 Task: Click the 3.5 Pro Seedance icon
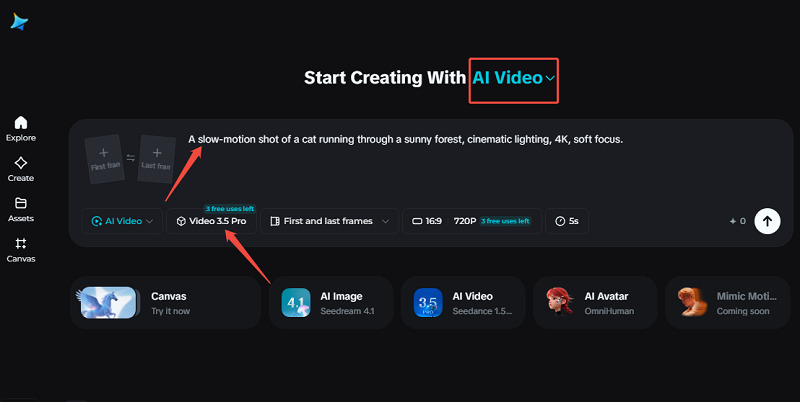click(x=428, y=303)
